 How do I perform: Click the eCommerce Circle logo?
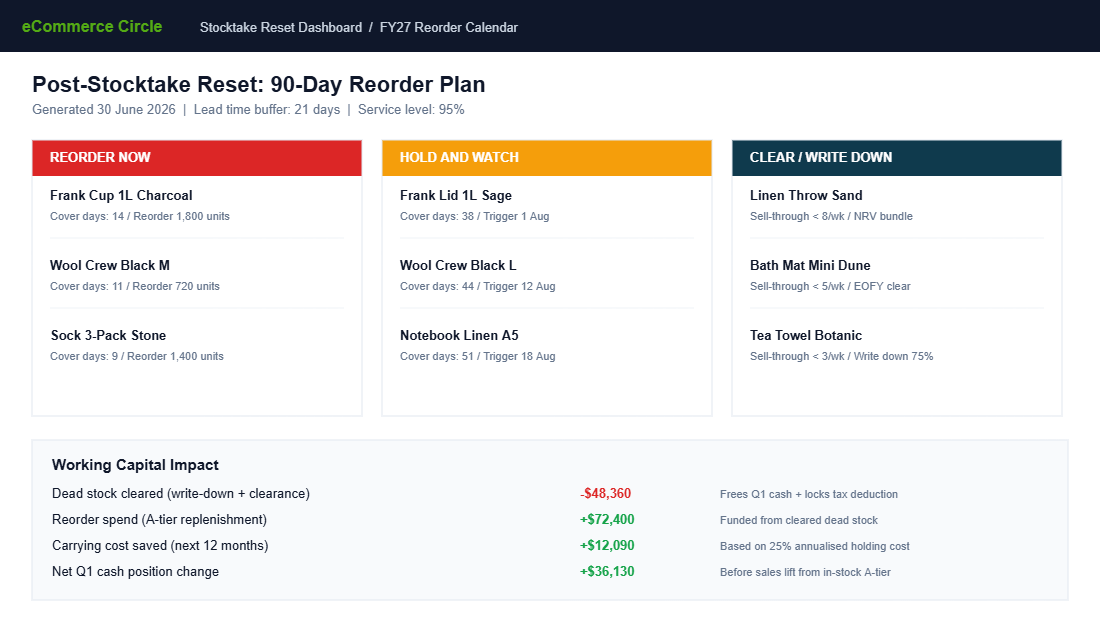92,27
